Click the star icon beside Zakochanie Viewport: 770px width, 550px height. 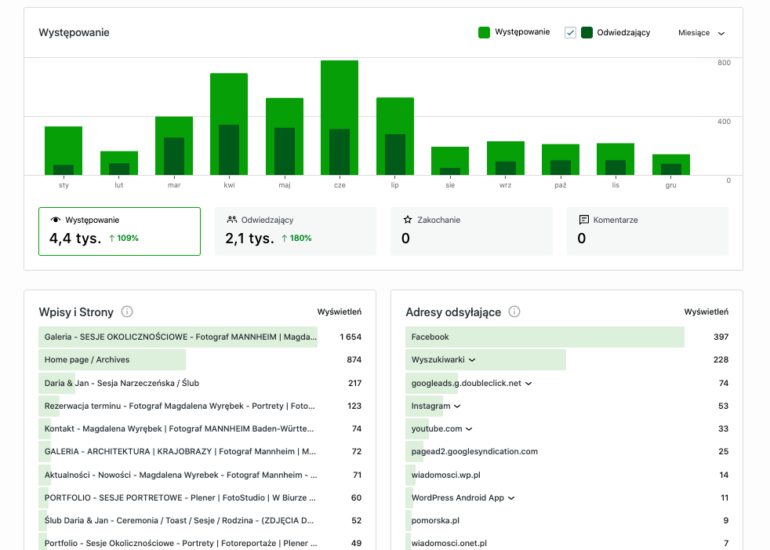click(407, 219)
